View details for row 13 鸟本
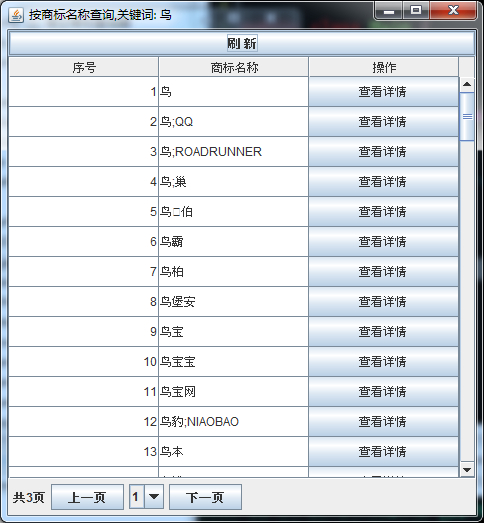484x523 pixels. tap(384, 452)
